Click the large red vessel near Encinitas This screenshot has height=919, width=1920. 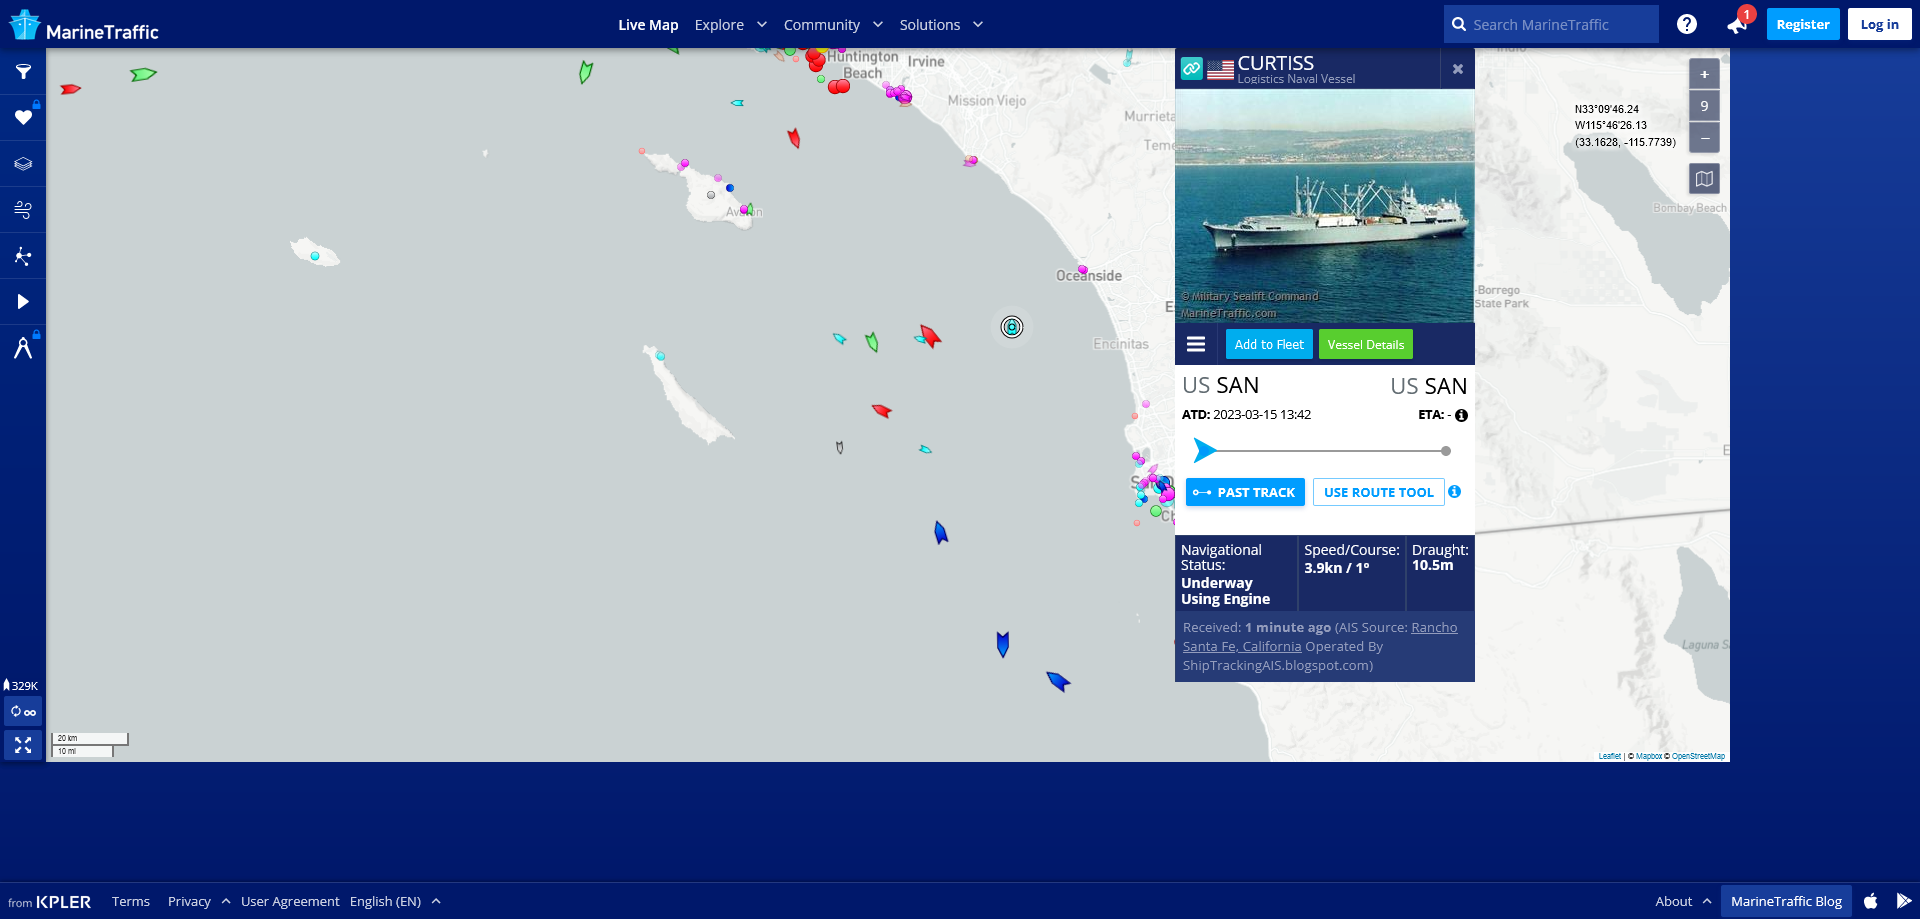point(930,336)
